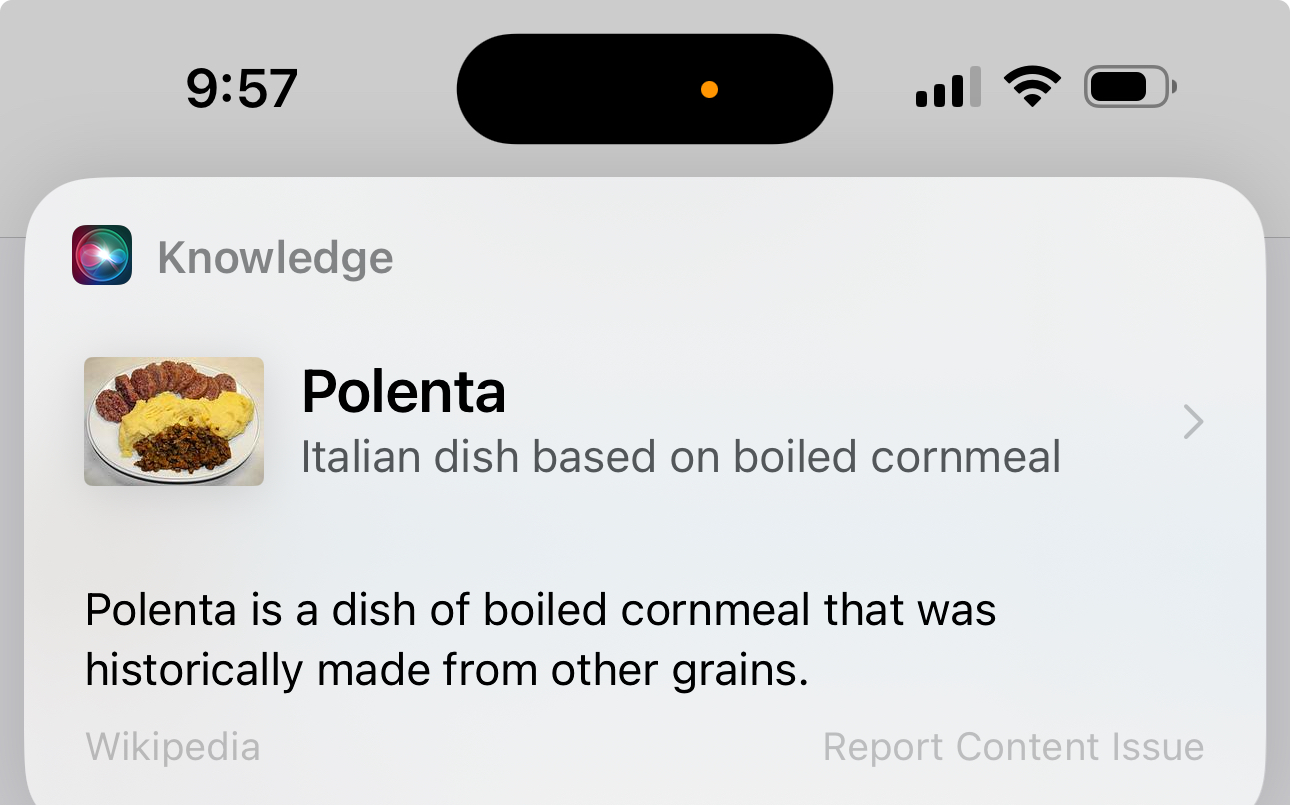
Task: Open Polenta details via the right chevron
Action: [1193, 422]
